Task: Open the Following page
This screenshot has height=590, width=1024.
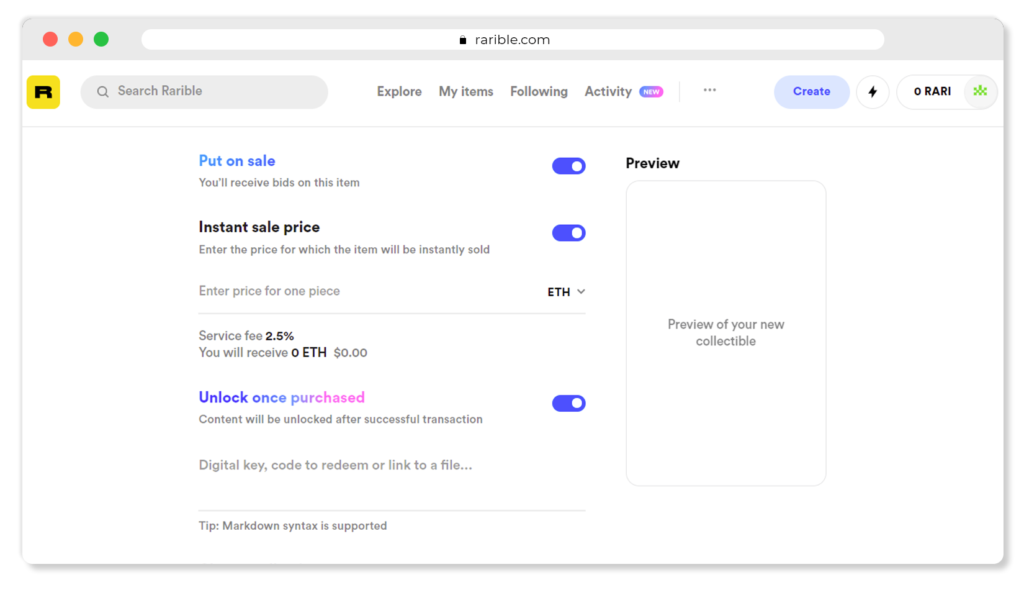Action: [539, 92]
